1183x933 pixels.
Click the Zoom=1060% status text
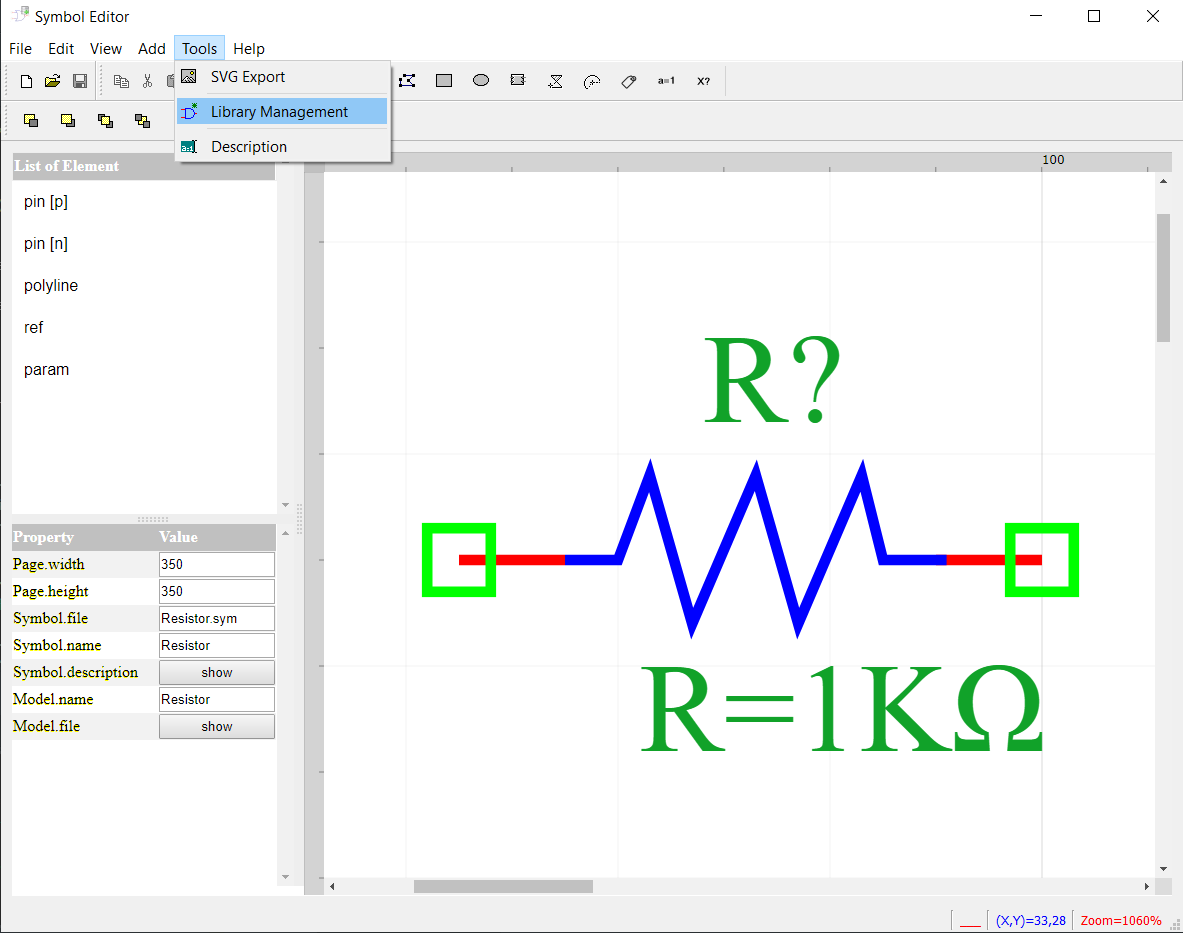(1120, 921)
